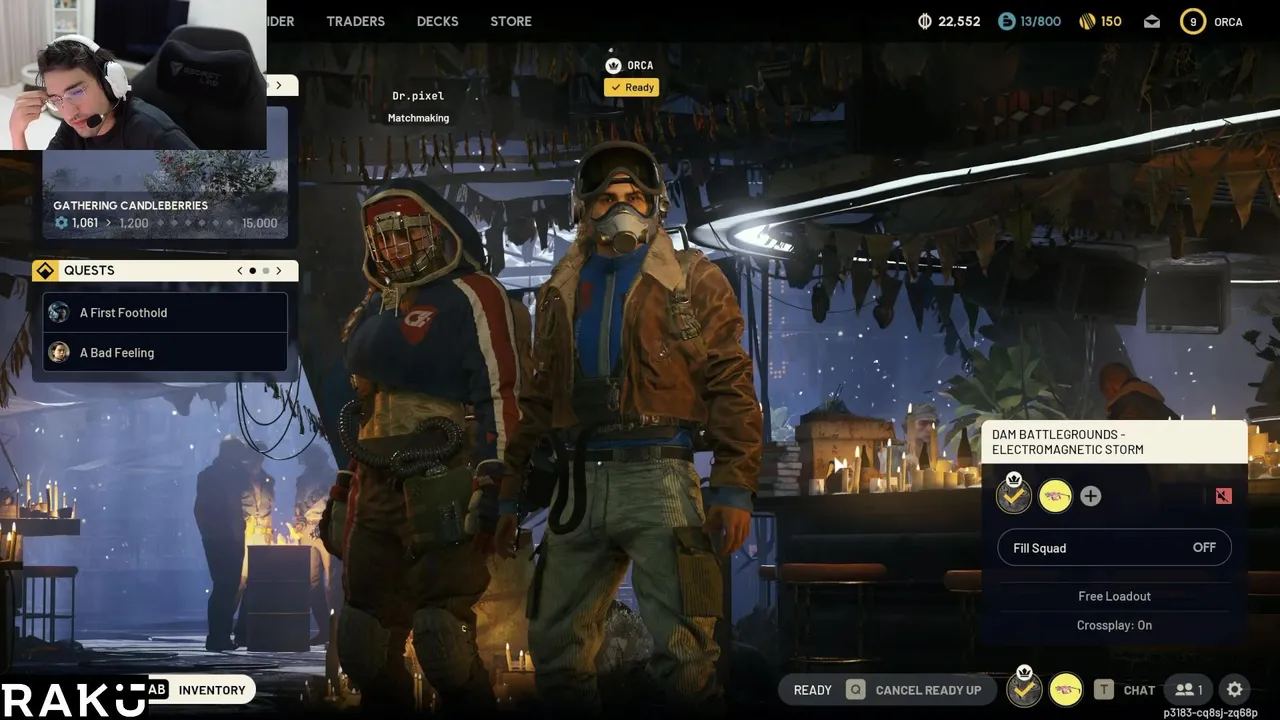Image resolution: width=1280 pixels, height=720 pixels.
Task: Select leader avatar in squad panel
Action: coord(1014,496)
